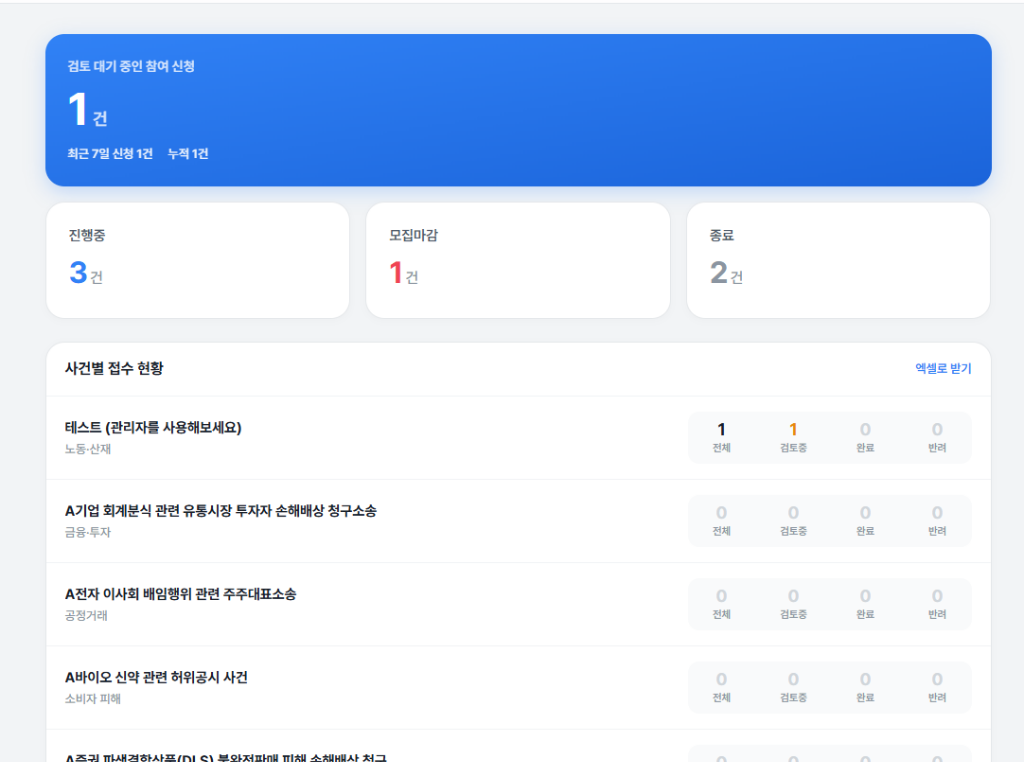The height and width of the screenshot is (762, 1024).
Task: Select the 진행중 3건 summary card
Action: tap(198, 261)
